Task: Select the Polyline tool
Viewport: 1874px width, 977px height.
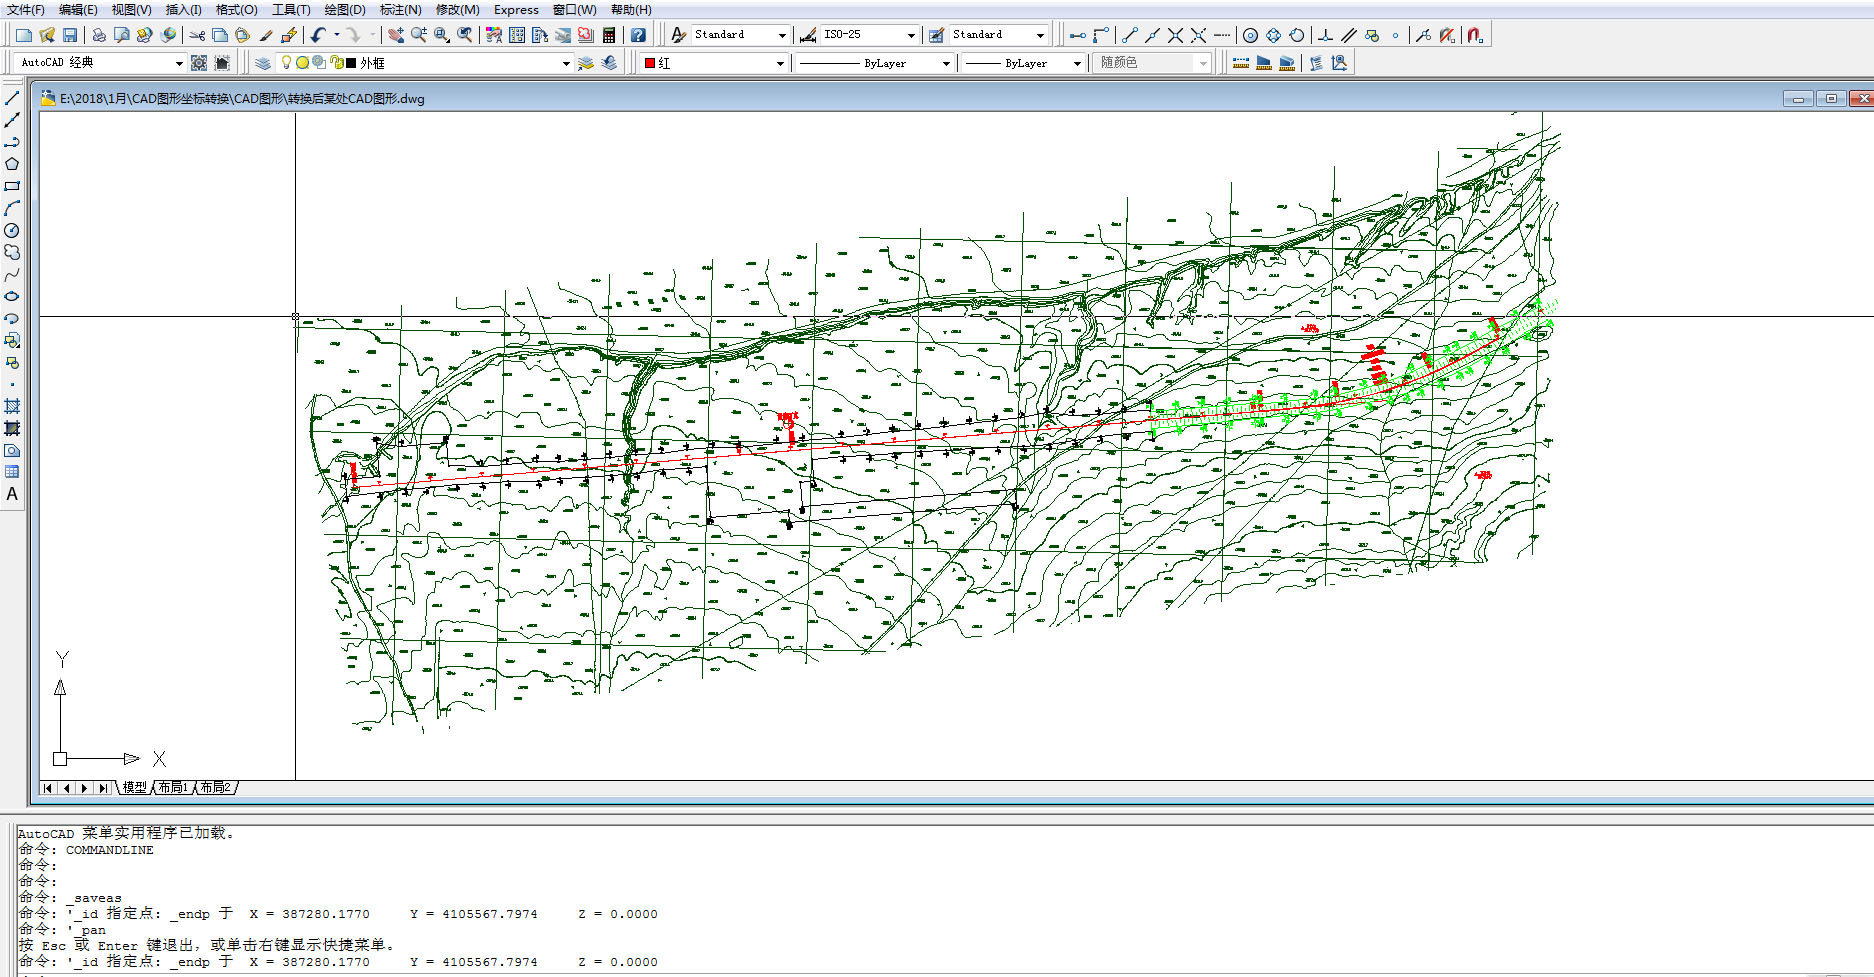Action: click(12, 142)
